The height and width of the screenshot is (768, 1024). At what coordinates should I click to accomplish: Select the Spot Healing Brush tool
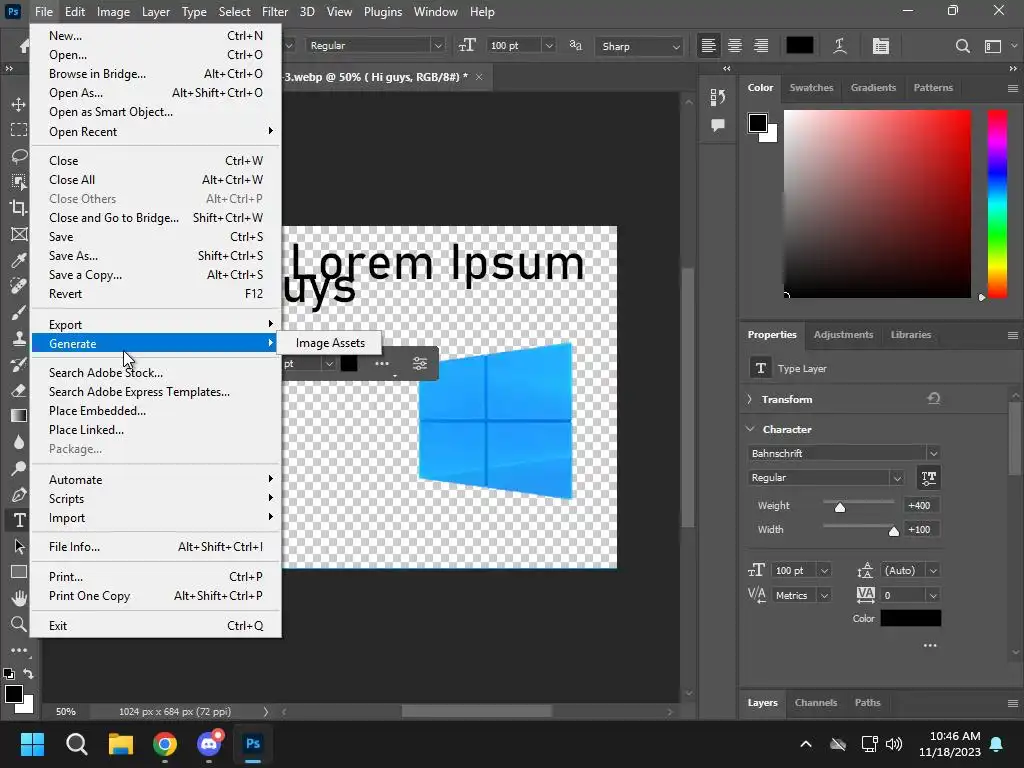(19, 286)
